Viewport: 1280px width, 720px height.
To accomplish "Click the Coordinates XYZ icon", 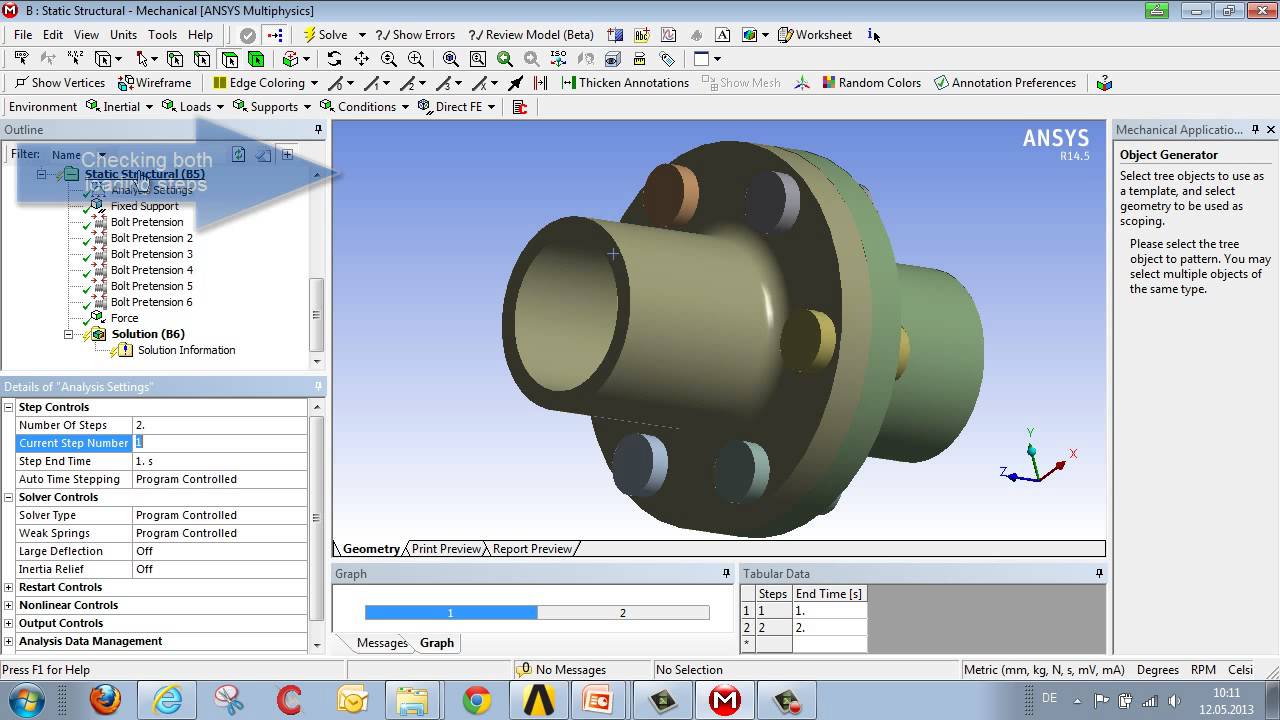I will coord(75,59).
